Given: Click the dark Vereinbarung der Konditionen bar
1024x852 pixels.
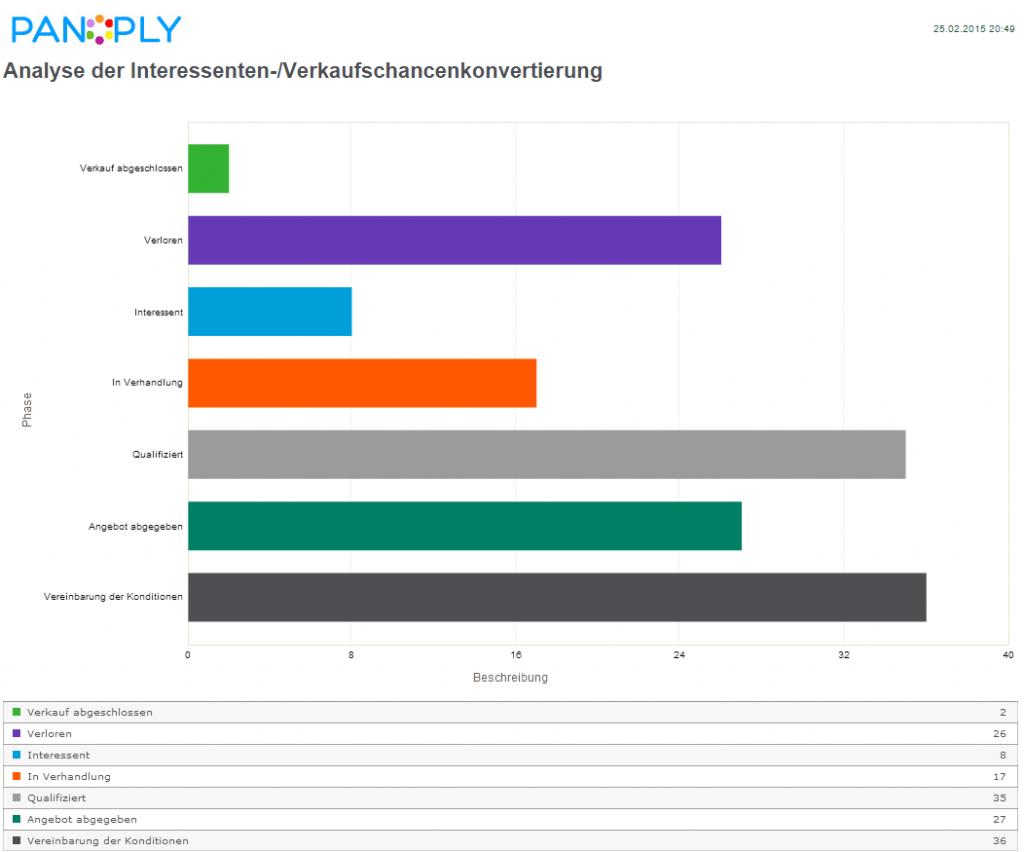Looking at the screenshot, I should [557, 597].
